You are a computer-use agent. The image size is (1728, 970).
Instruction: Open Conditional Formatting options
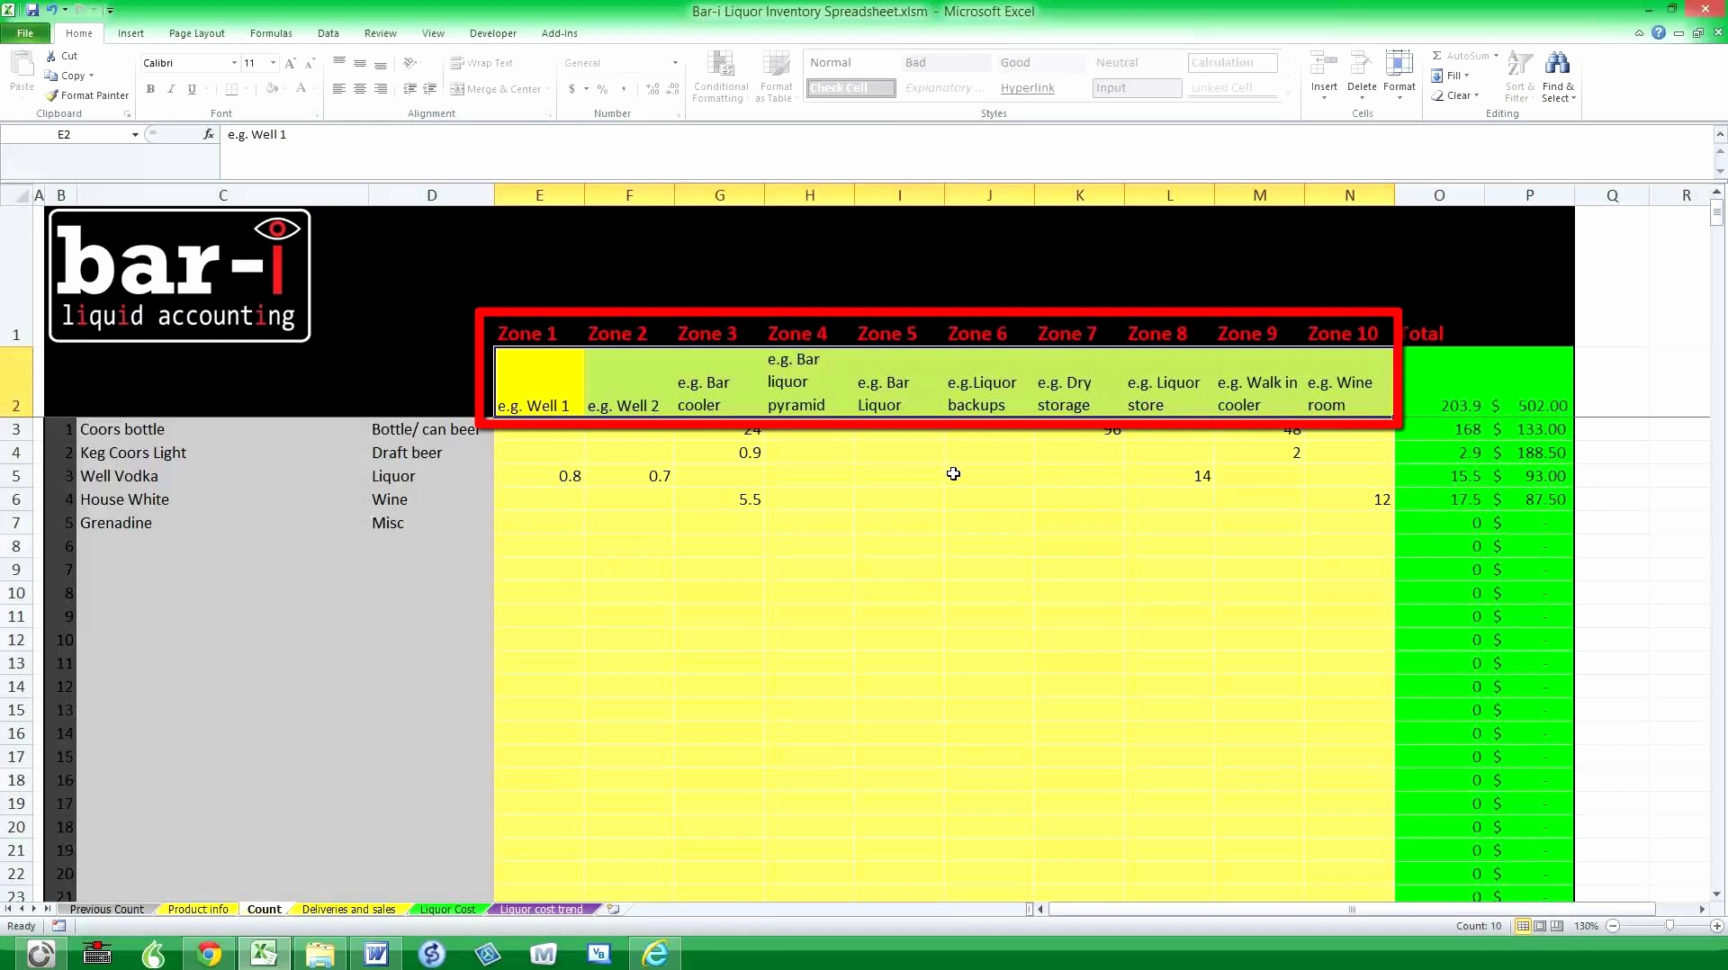click(720, 78)
